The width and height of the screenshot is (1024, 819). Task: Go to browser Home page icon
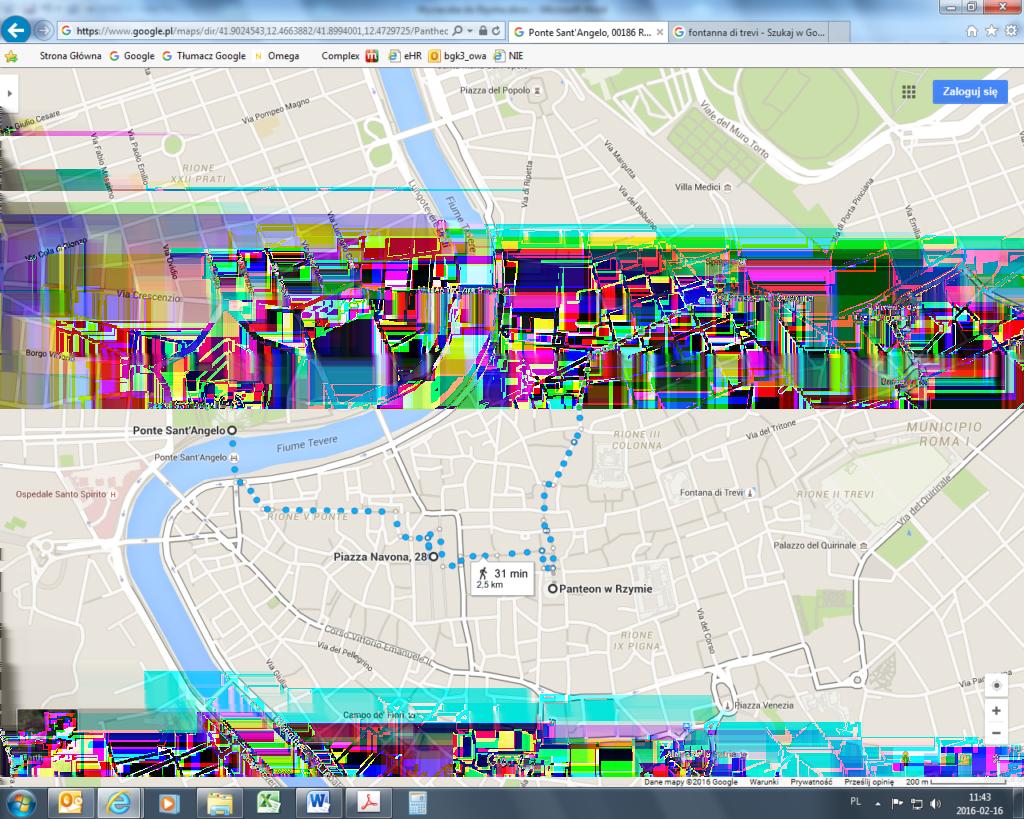pyautogui.click(x=972, y=31)
